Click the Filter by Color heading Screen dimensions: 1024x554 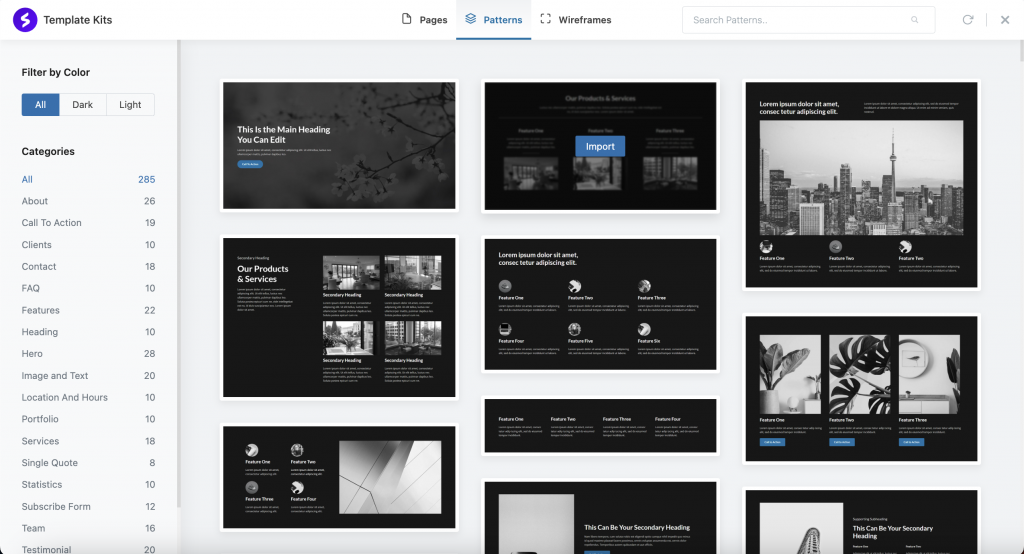56,73
